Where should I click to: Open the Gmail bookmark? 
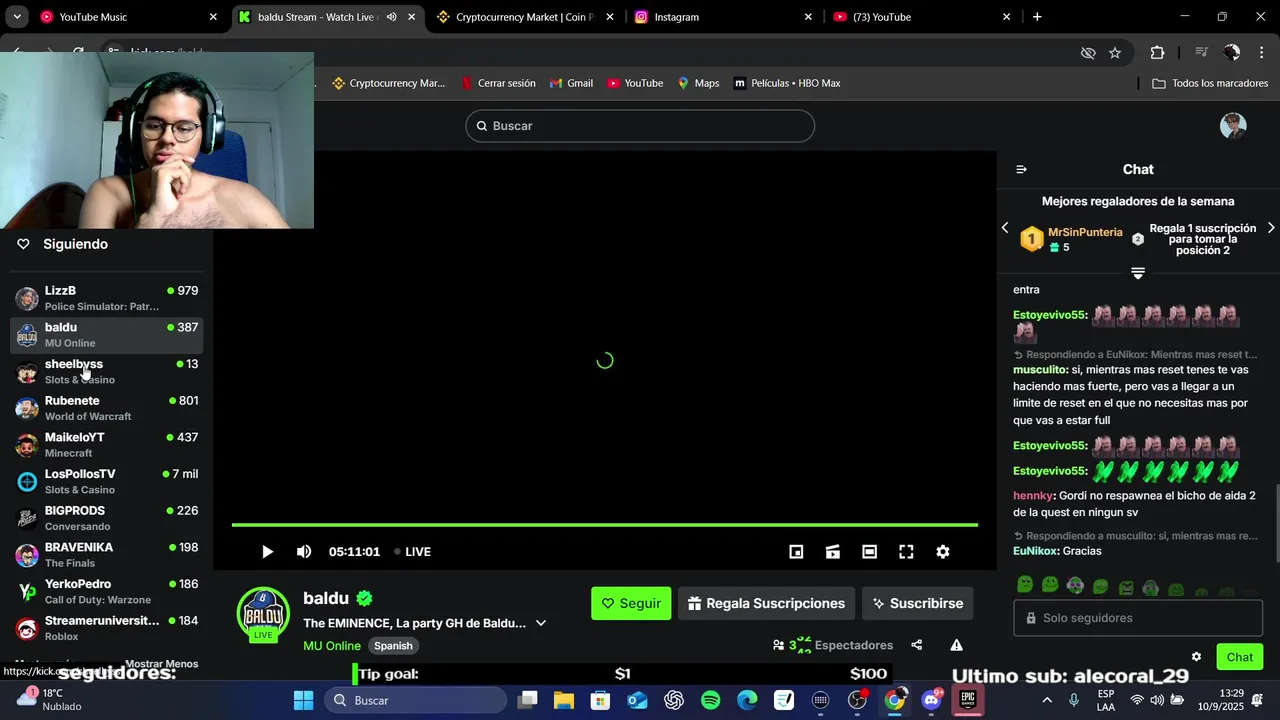coord(571,83)
